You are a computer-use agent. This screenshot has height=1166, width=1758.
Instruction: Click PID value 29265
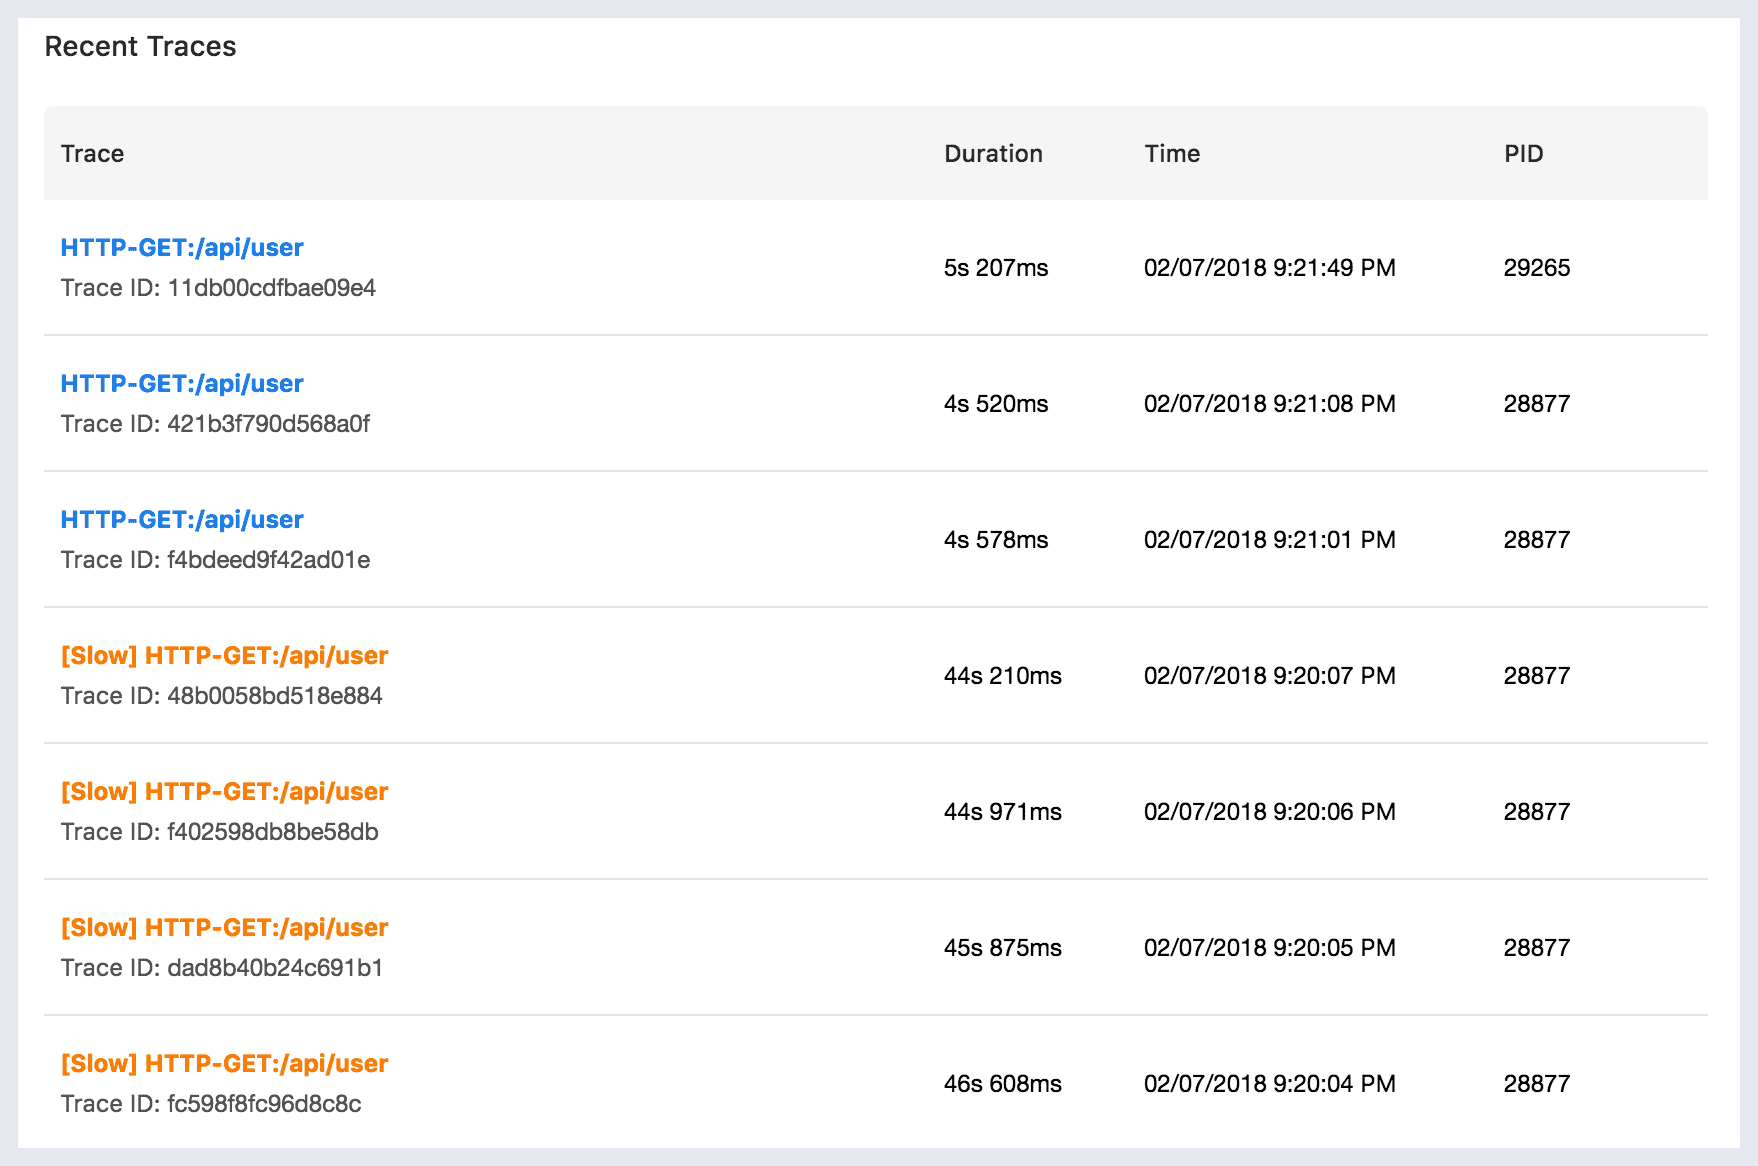tap(1537, 268)
